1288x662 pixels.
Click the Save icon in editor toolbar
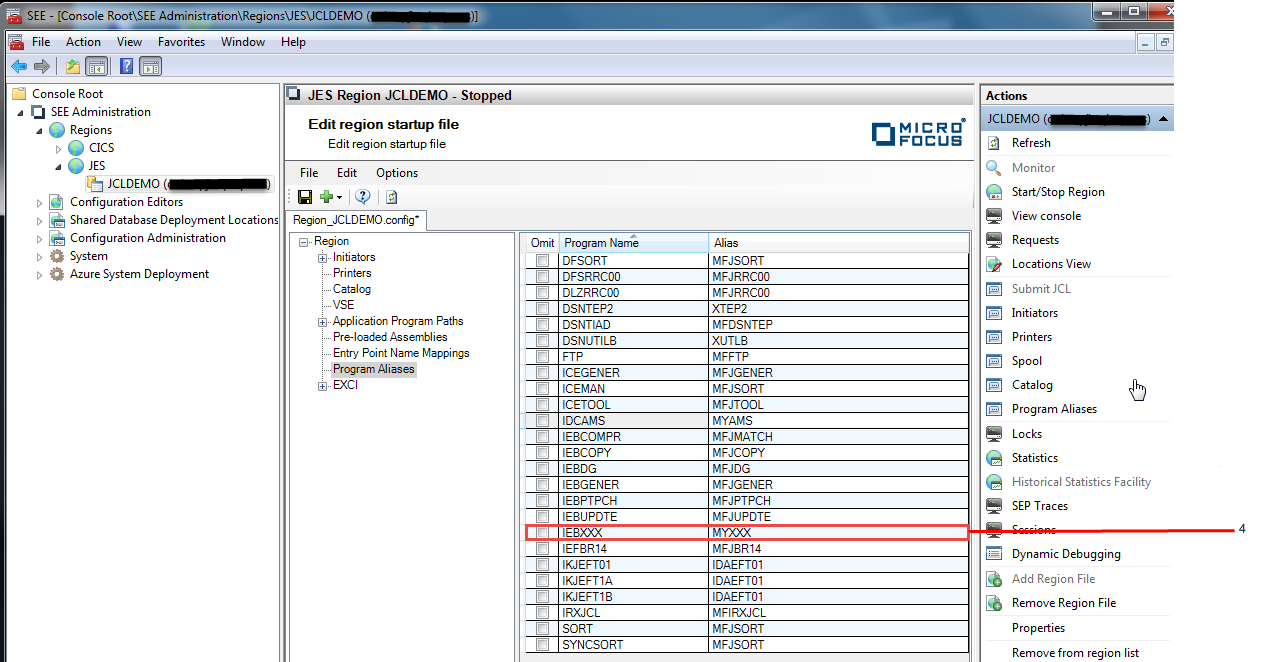305,197
